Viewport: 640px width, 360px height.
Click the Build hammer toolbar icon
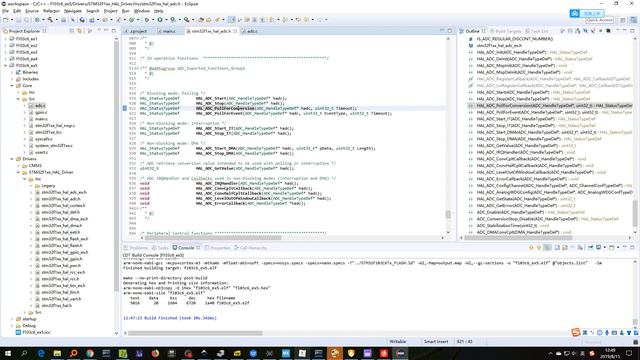click(50, 20)
